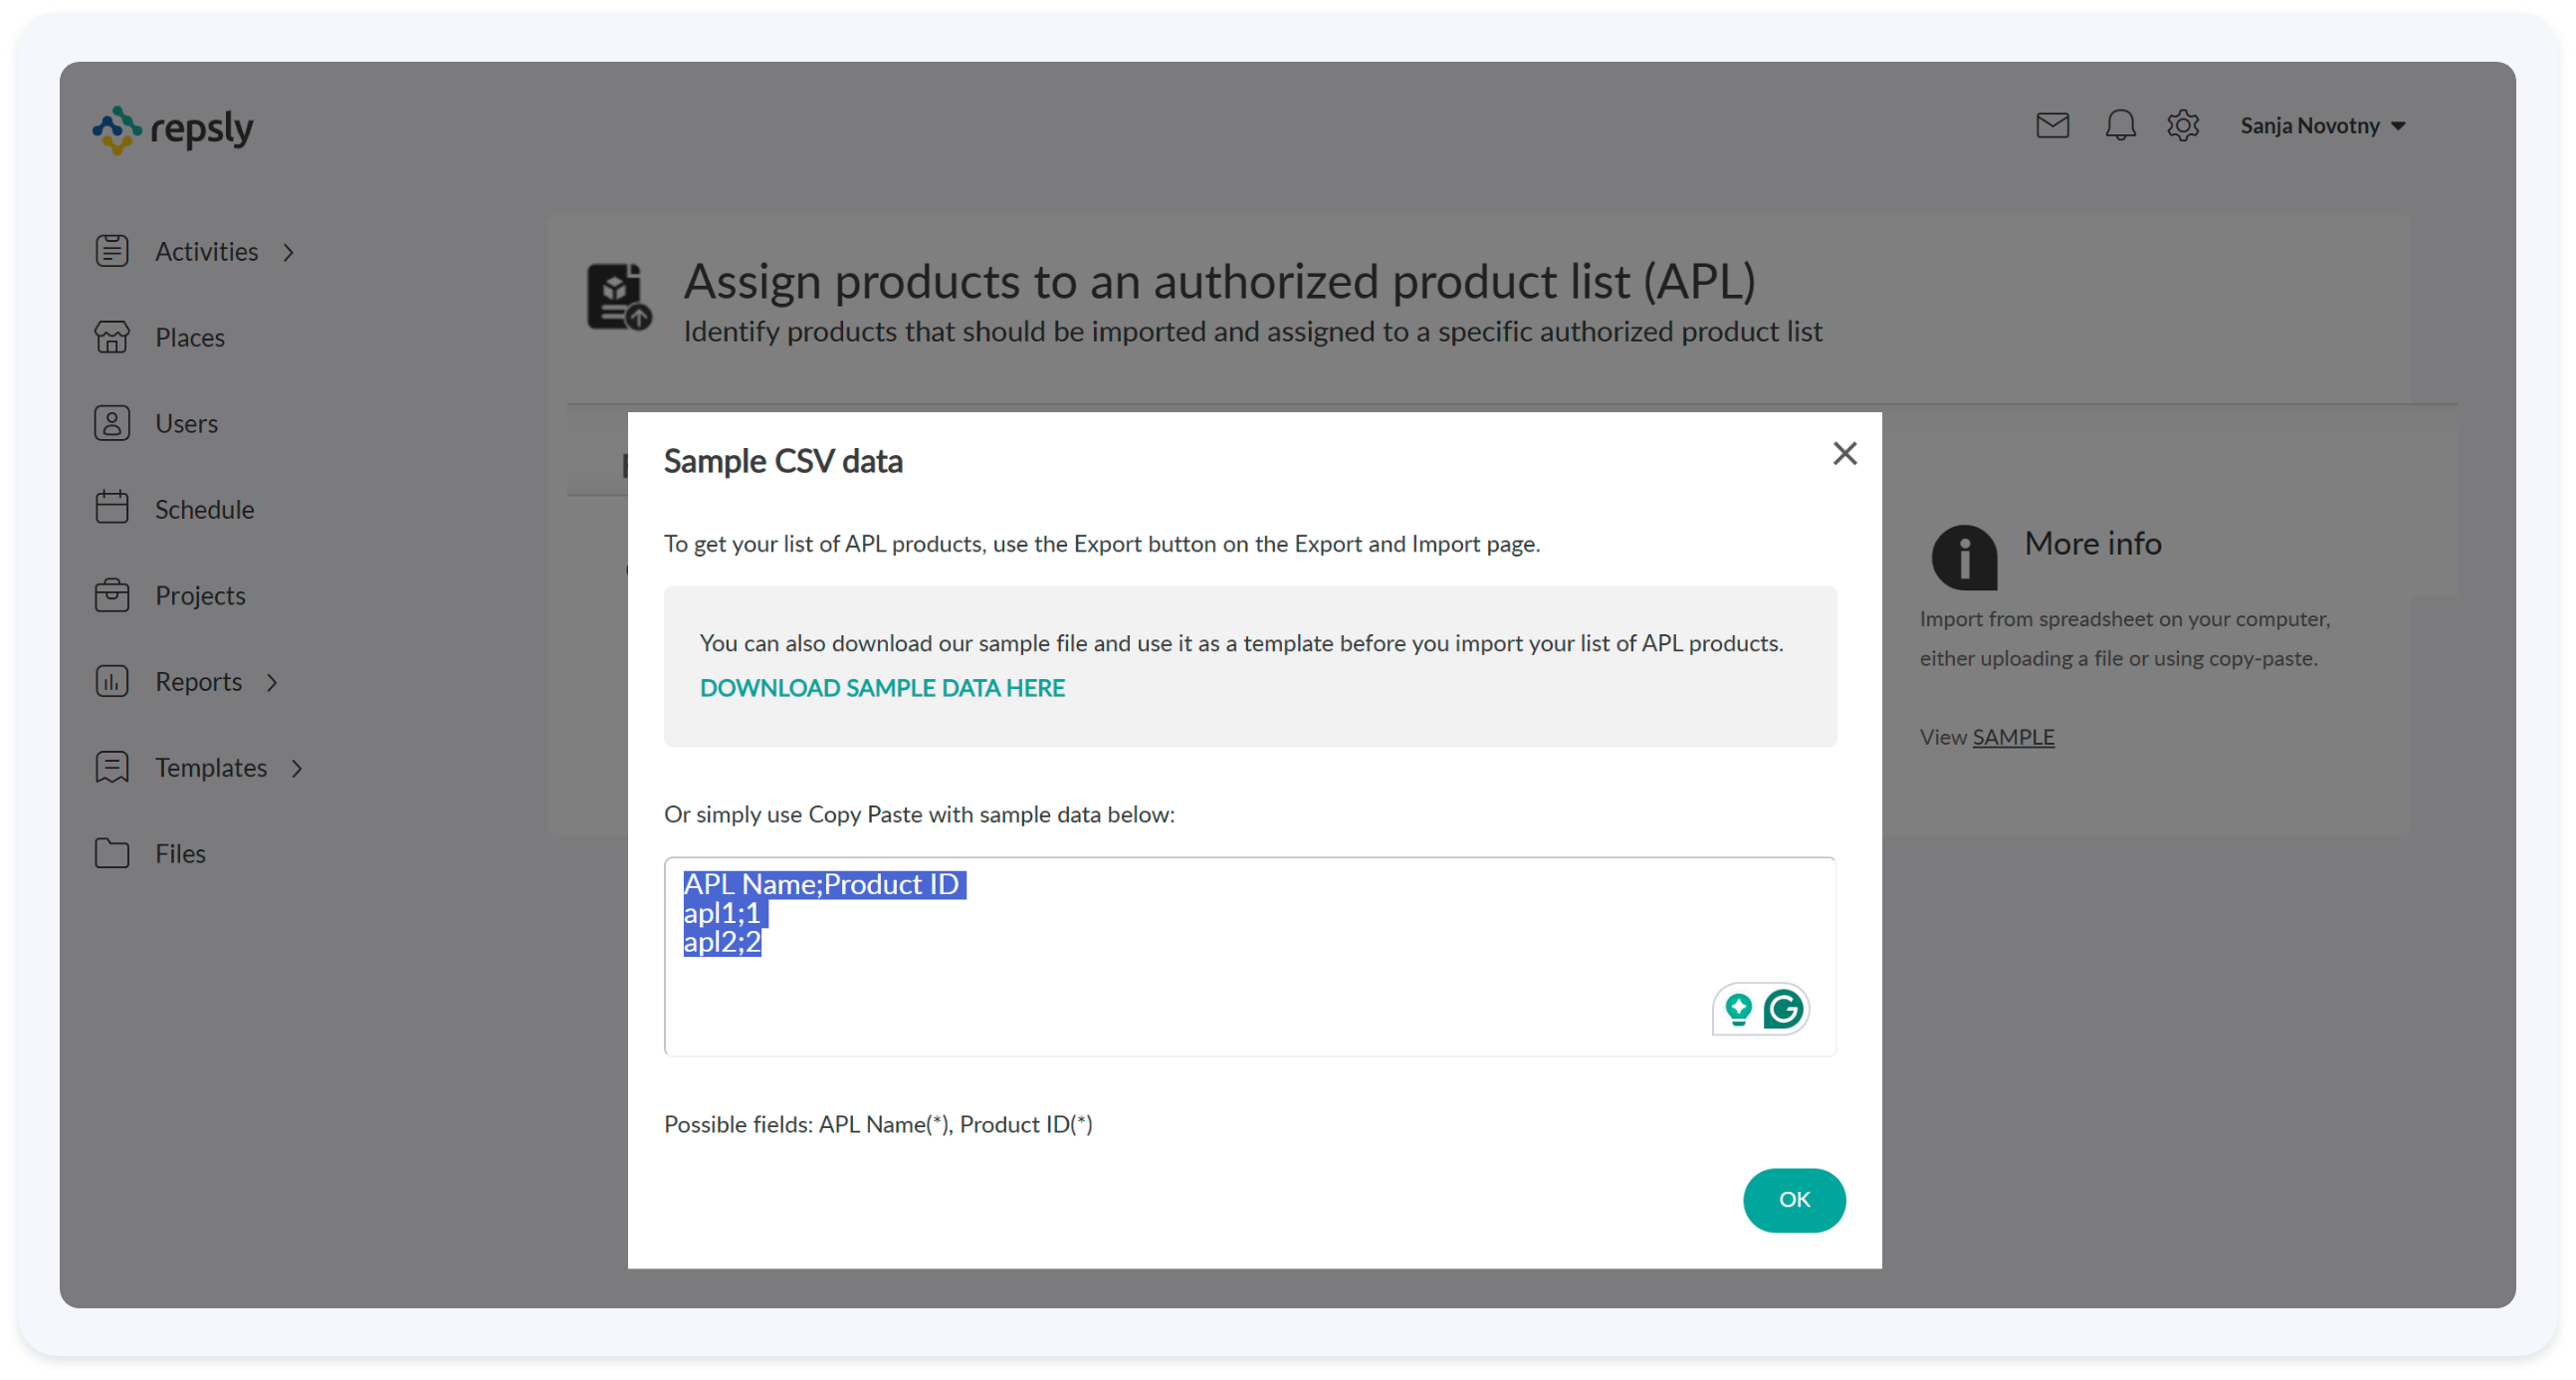Open the mail envelope icon
Screen dimensions: 2576x1380
pos(2052,125)
